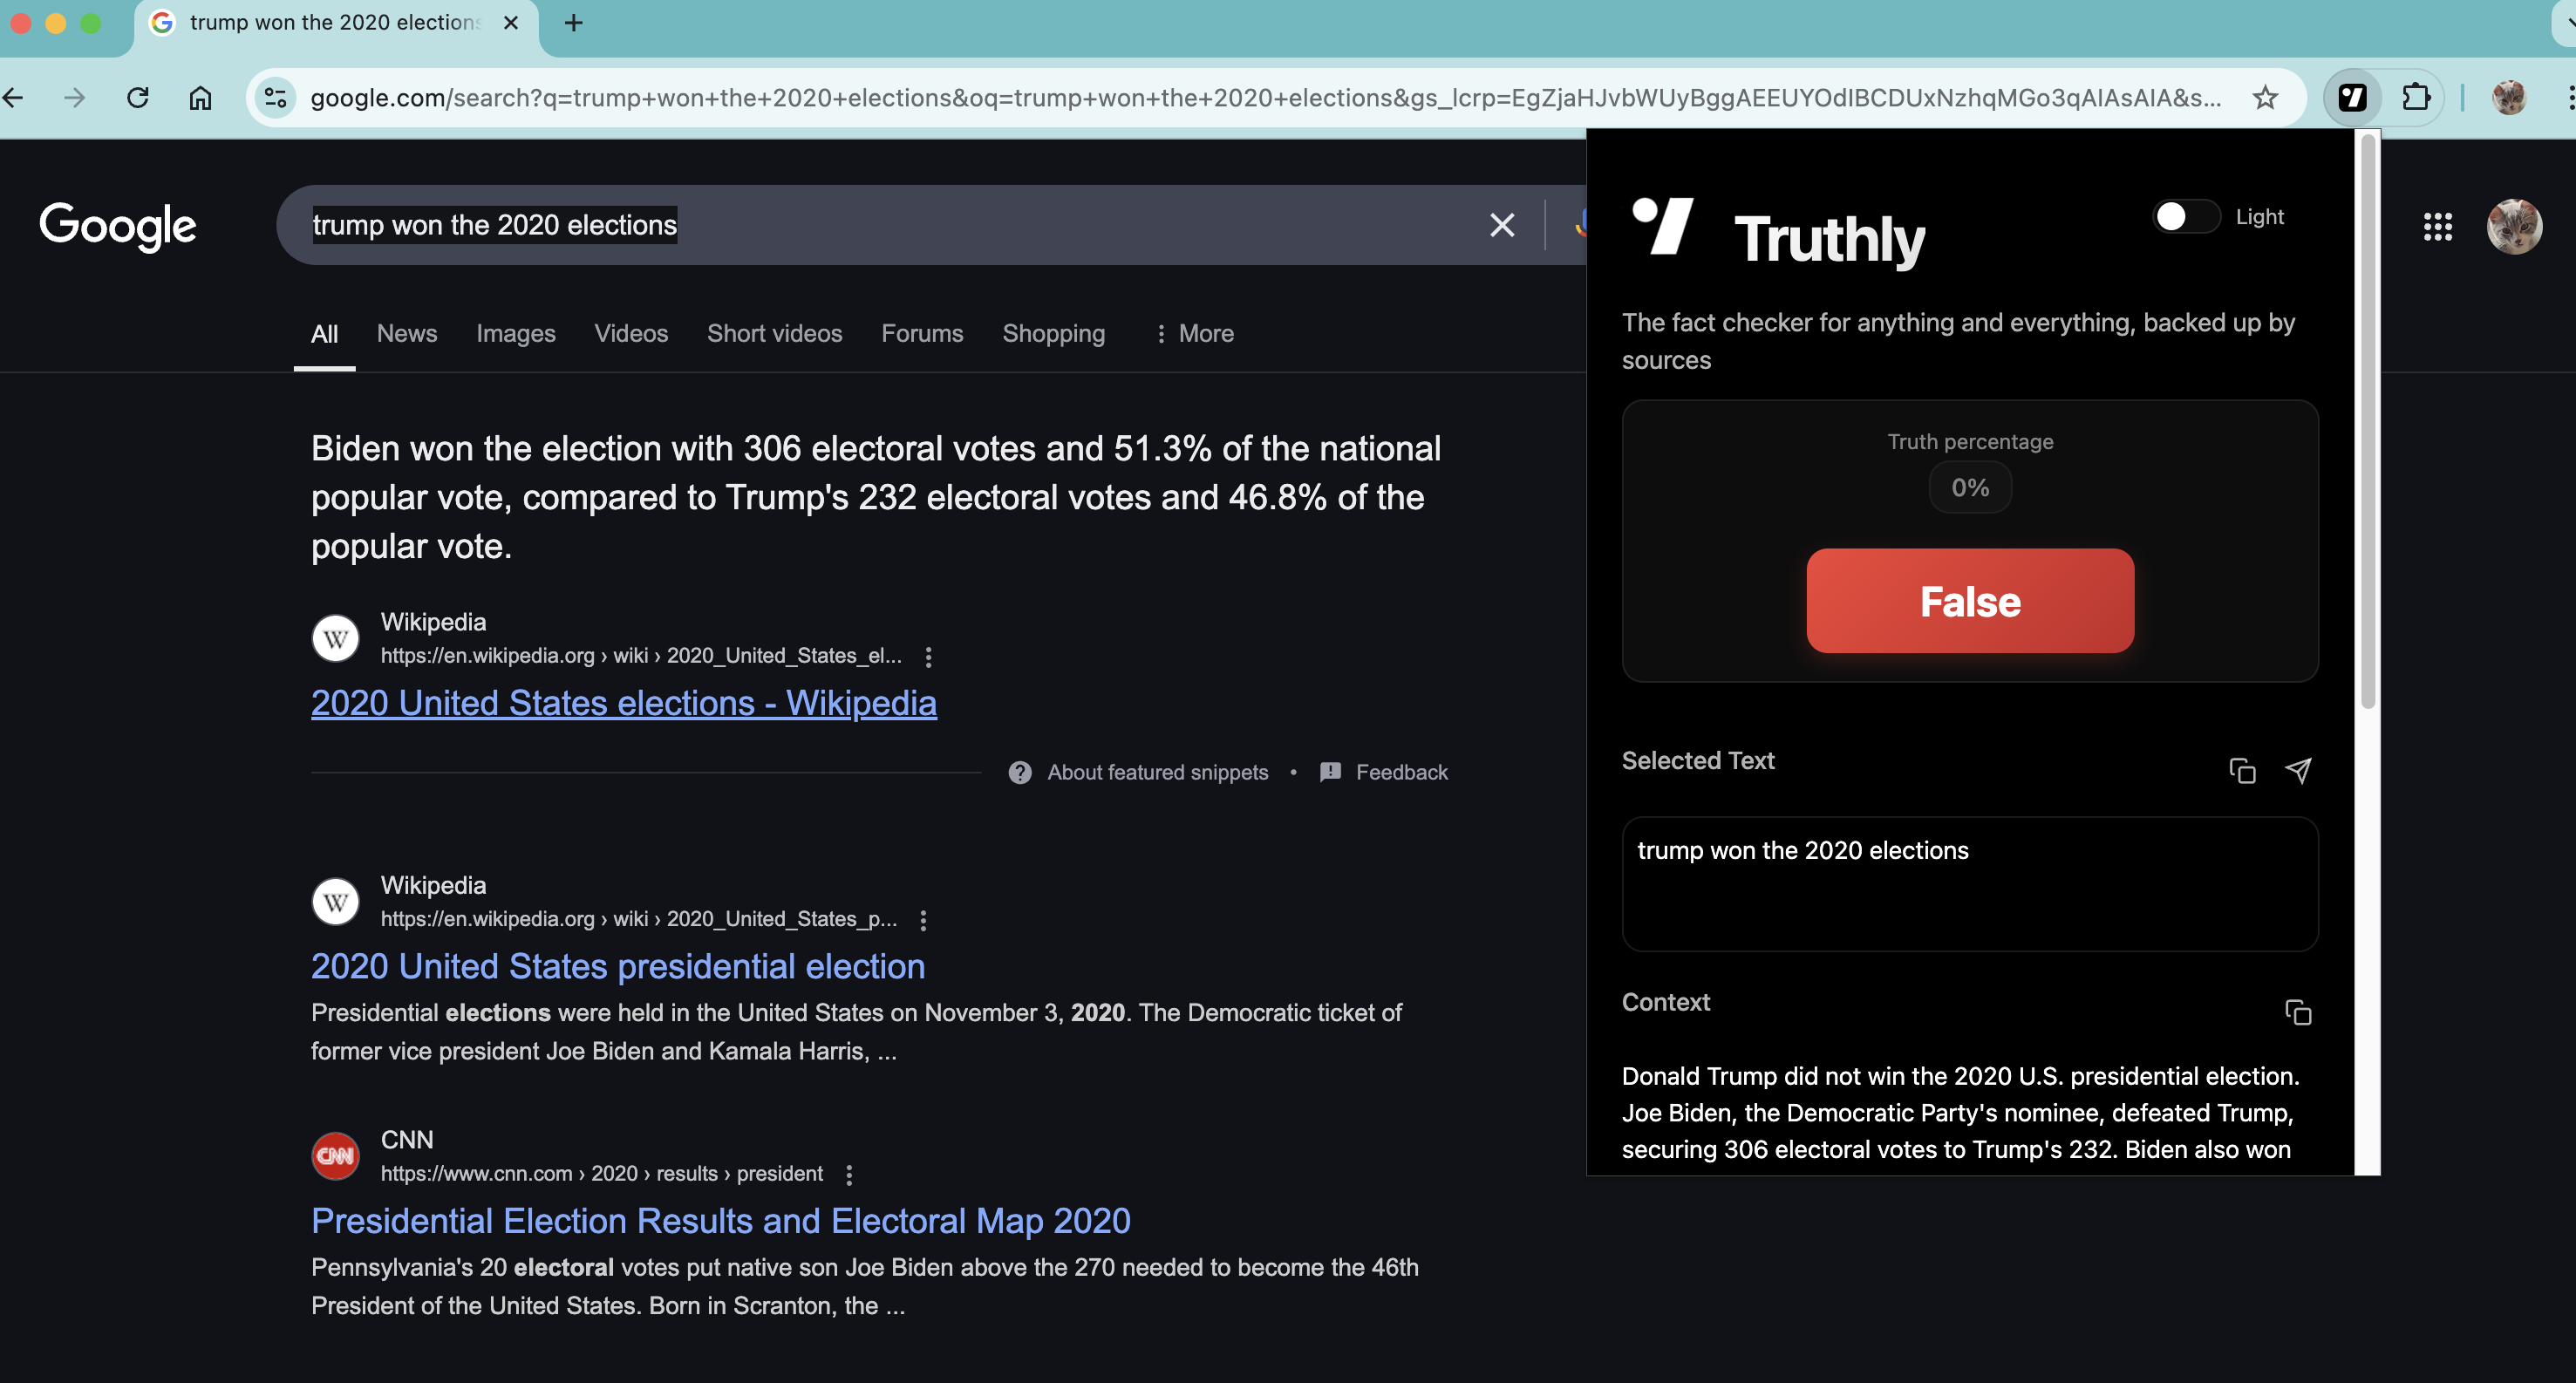The width and height of the screenshot is (2576, 1383).
Task: Copy the Selected Text in Truthly
Action: (x=2242, y=771)
